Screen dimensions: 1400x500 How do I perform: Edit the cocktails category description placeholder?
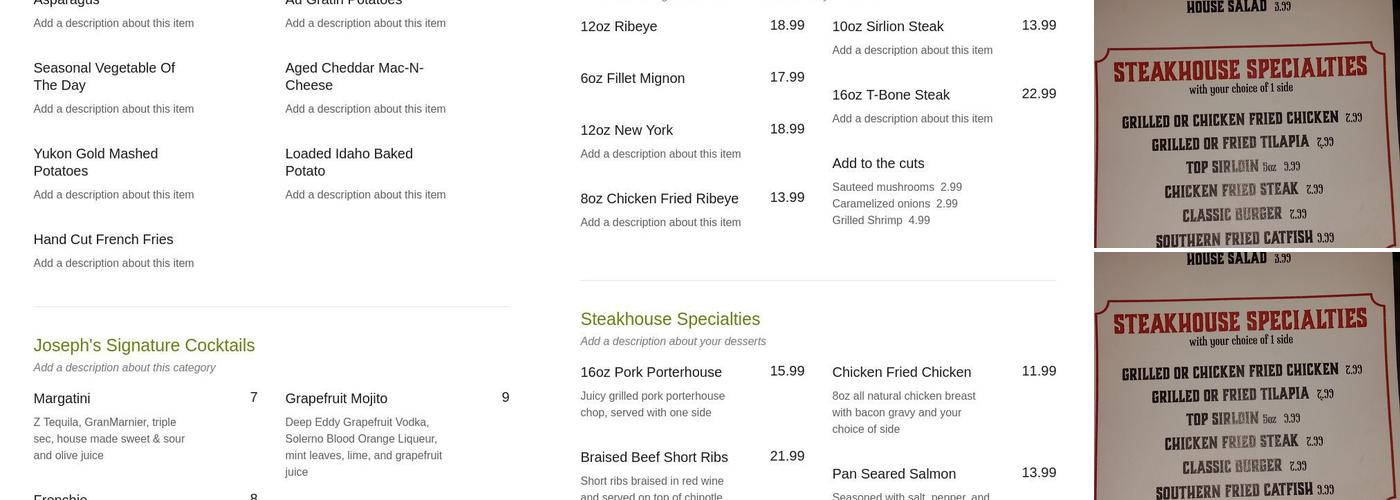click(124, 368)
